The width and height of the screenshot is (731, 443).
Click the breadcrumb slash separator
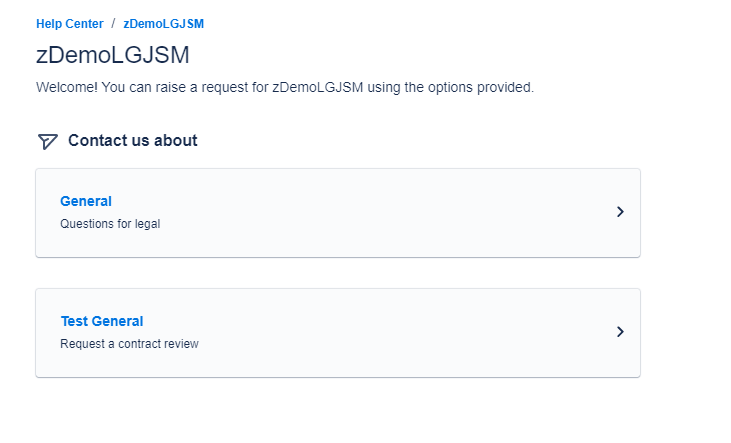[113, 23]
